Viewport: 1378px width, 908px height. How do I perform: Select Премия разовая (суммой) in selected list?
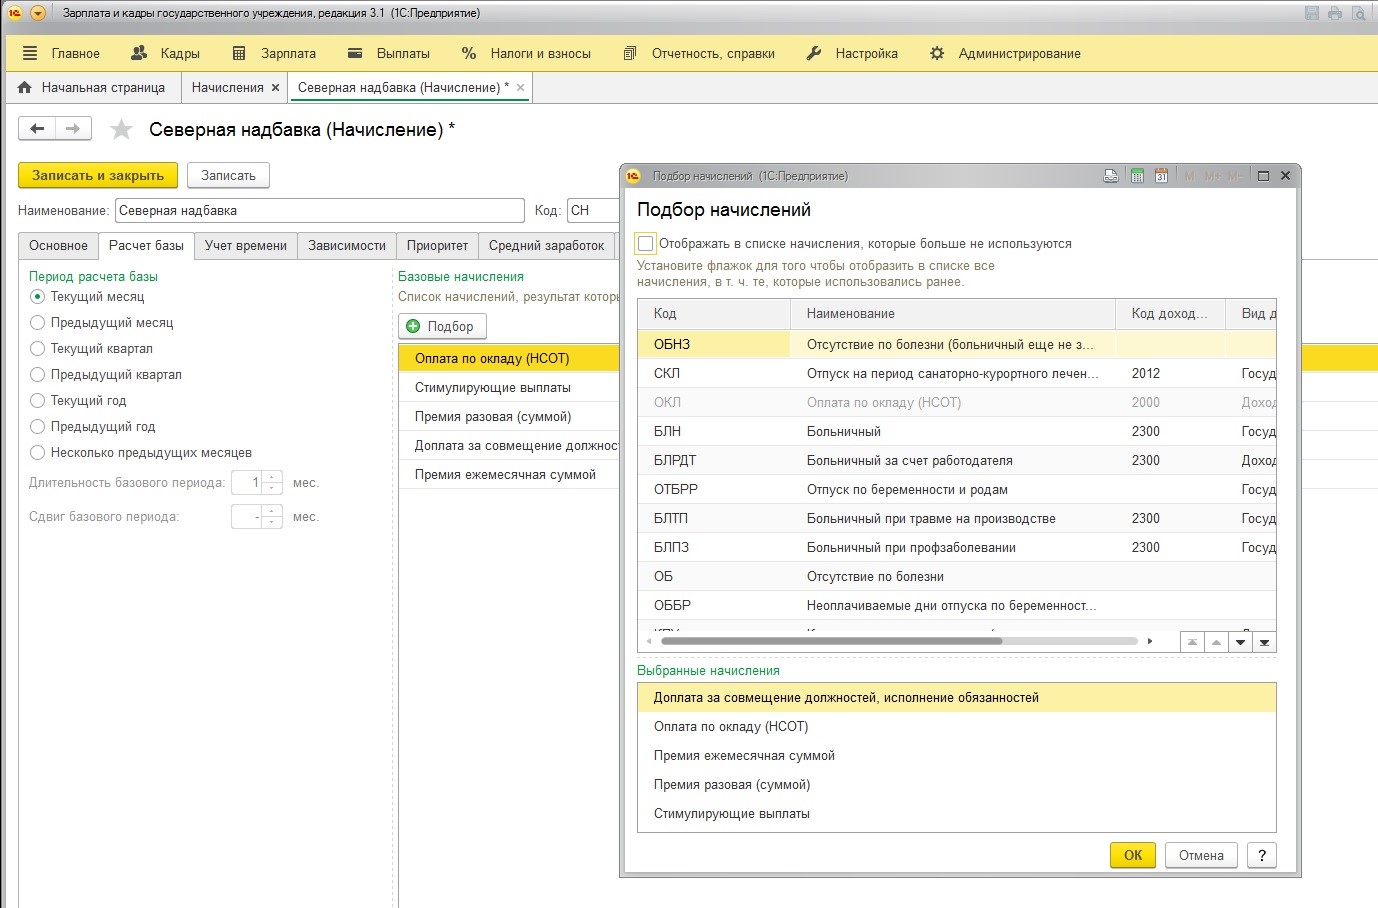(x=957, y=785)
